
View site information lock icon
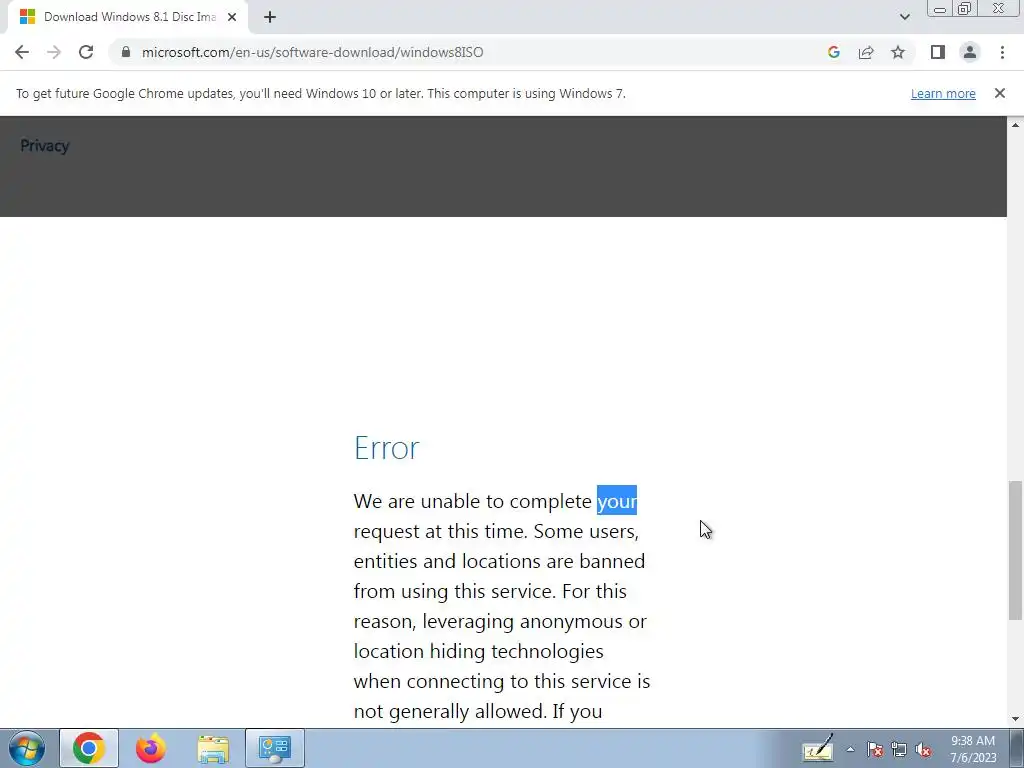(x=126, y=52)
